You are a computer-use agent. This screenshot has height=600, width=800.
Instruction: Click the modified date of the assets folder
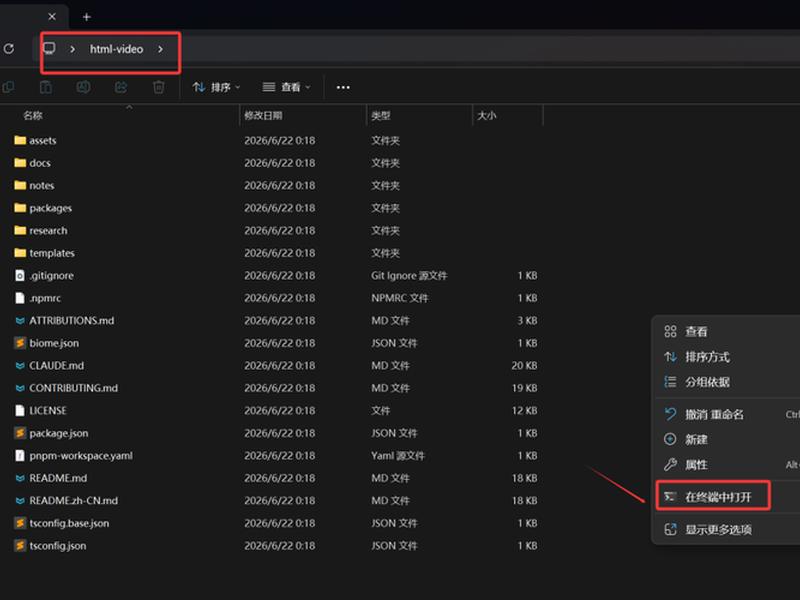click(x=280, y=140)
